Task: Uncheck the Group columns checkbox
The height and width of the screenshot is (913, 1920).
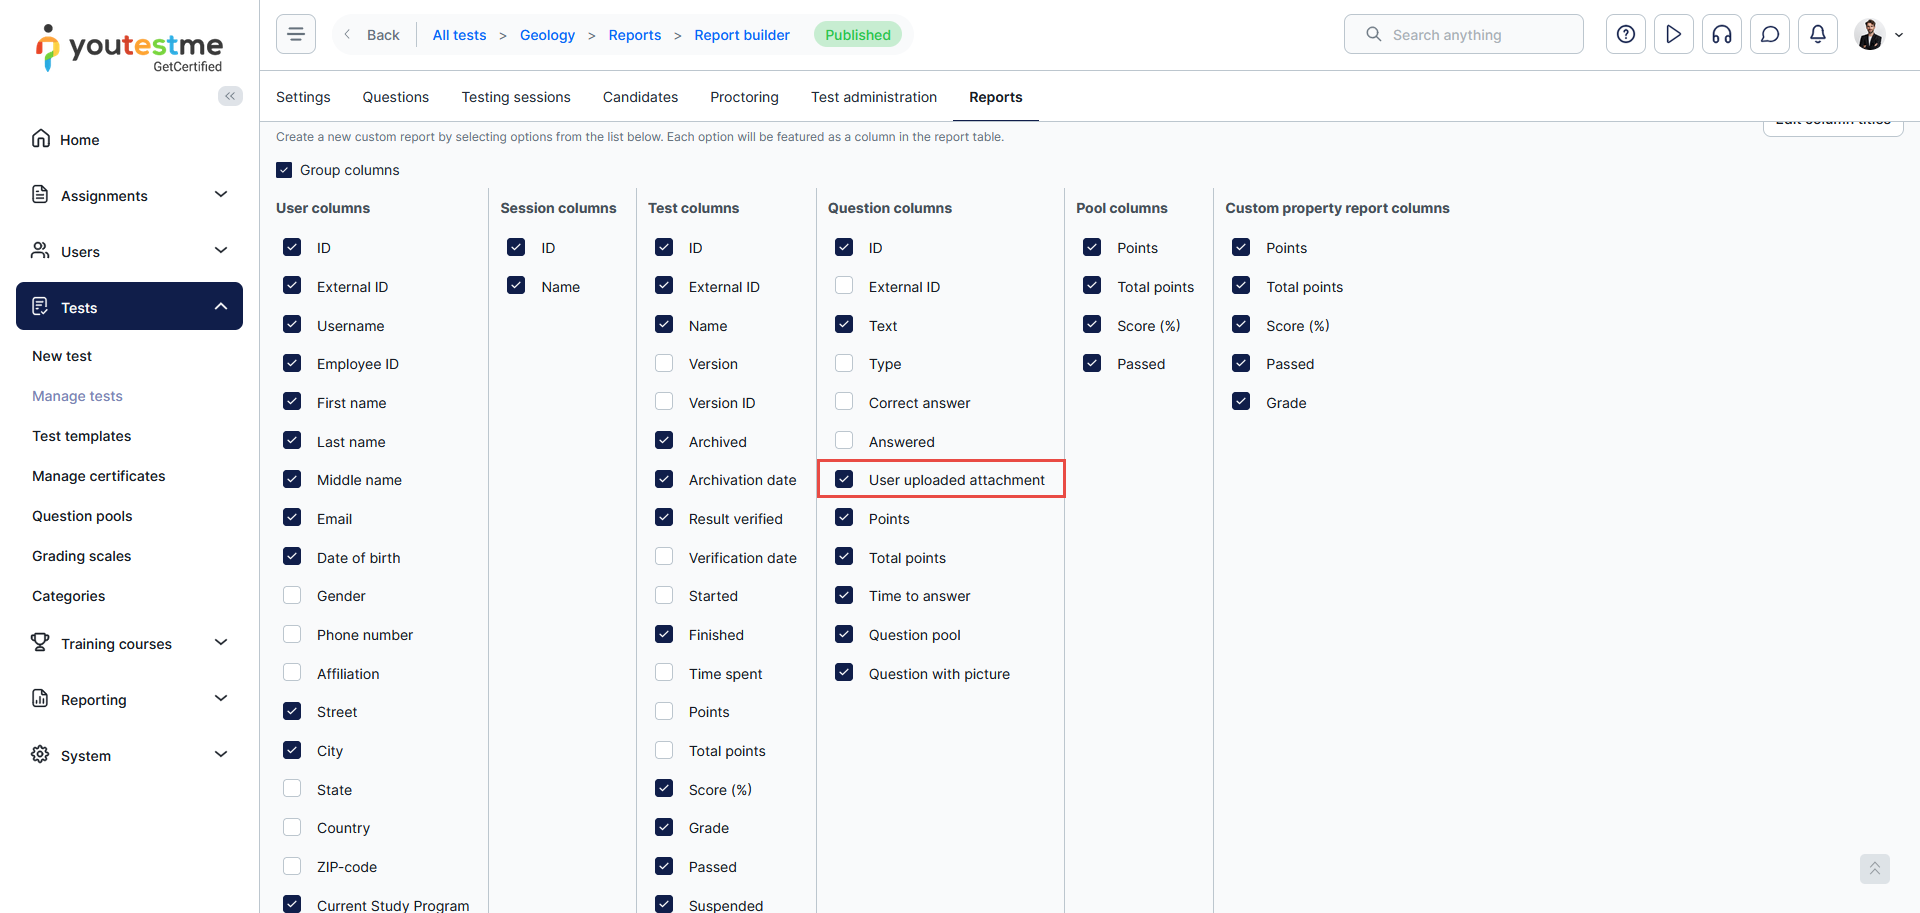Action: pos(285,170)
